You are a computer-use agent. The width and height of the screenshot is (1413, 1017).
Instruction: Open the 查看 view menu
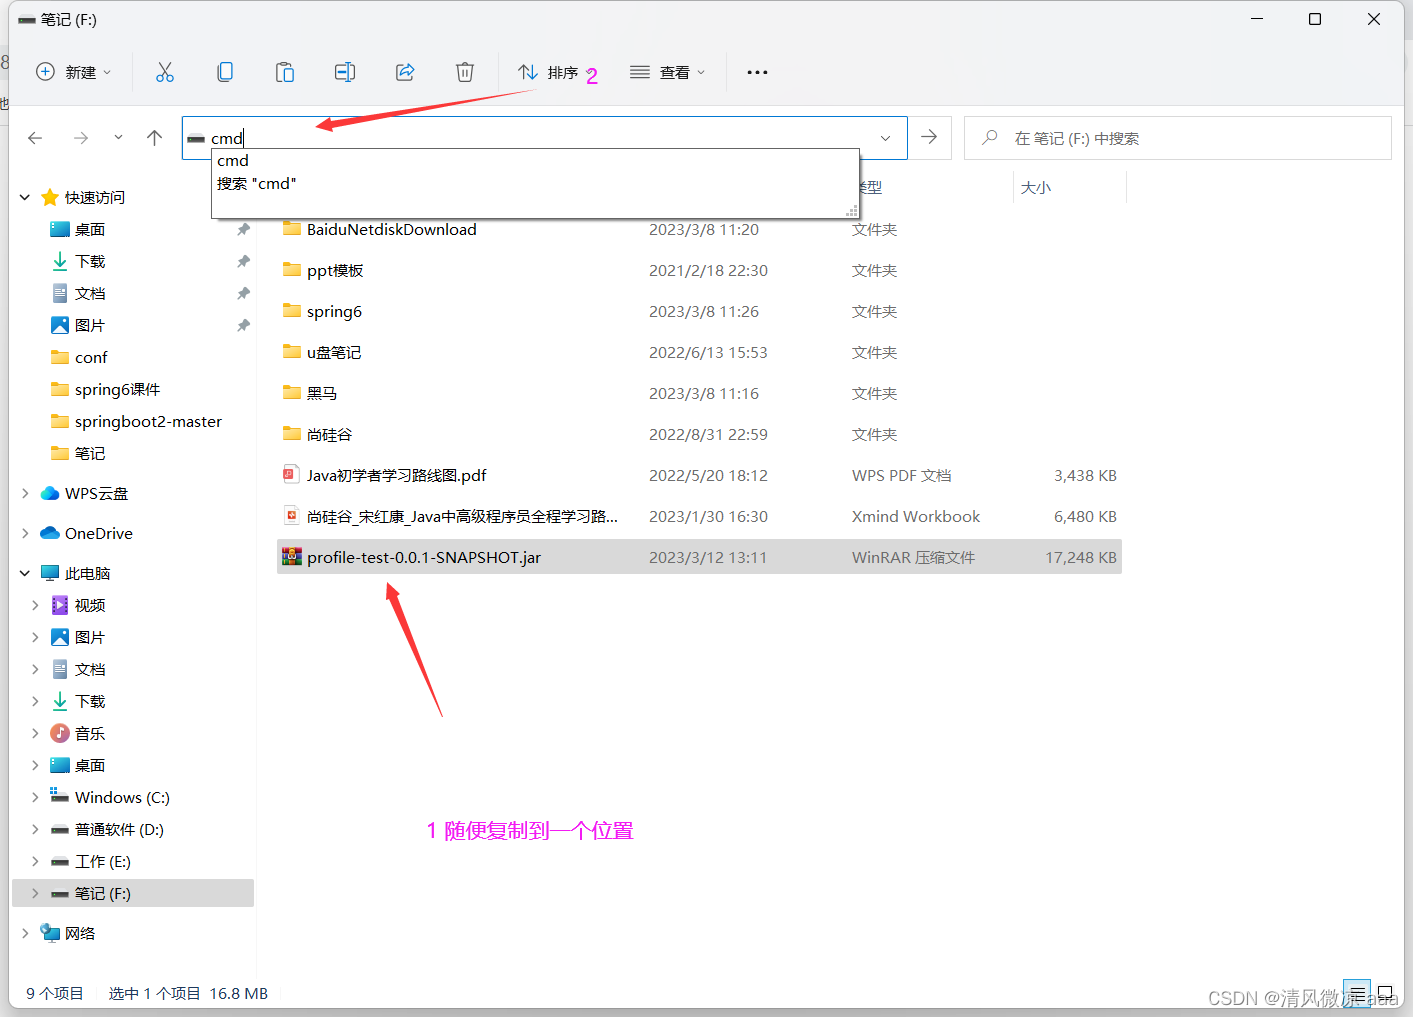tap(668, 72)
